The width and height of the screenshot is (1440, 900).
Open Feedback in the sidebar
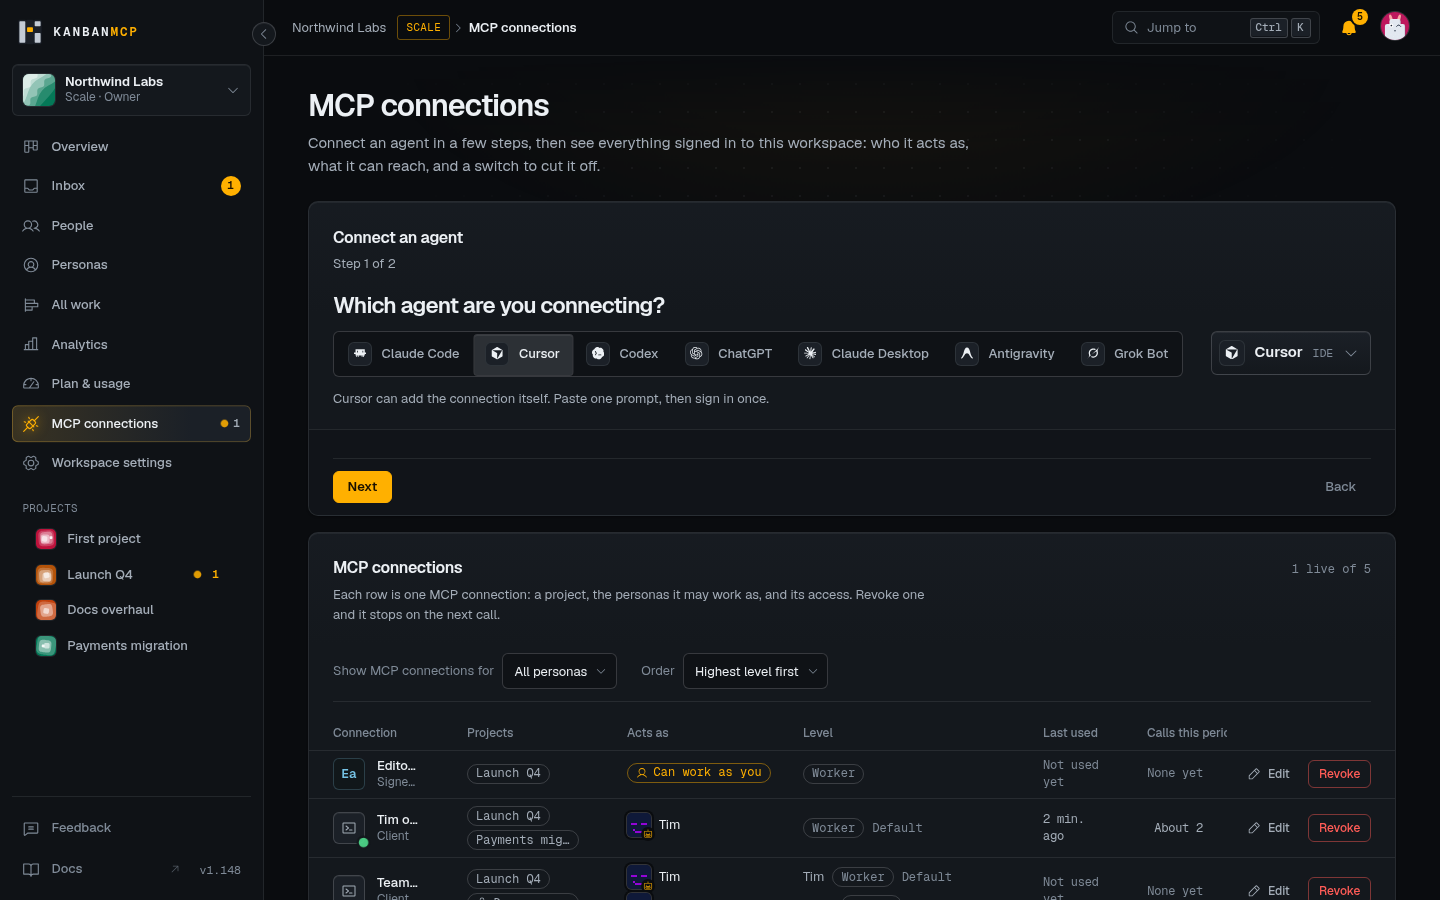[x=131, y=828]
